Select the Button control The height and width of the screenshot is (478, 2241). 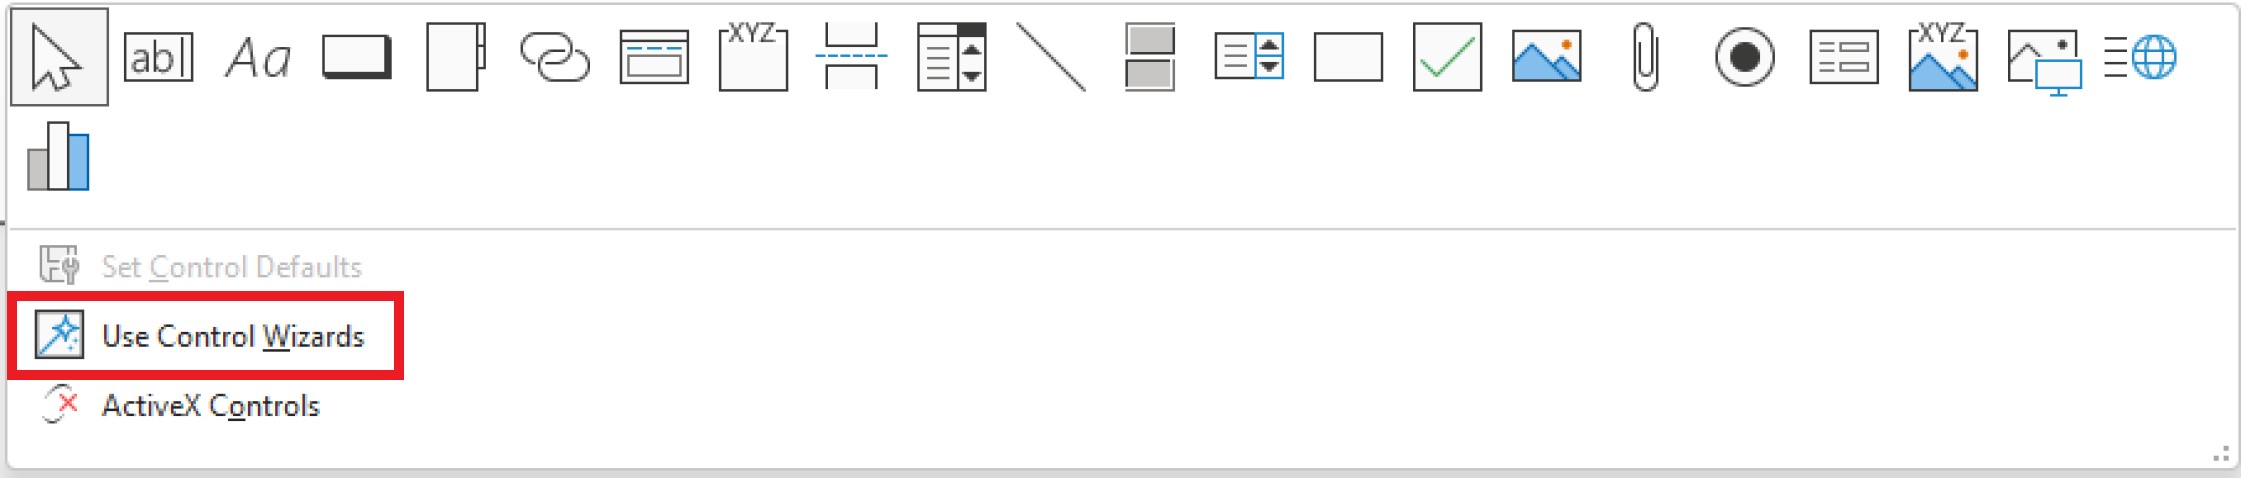click(357, 57)
